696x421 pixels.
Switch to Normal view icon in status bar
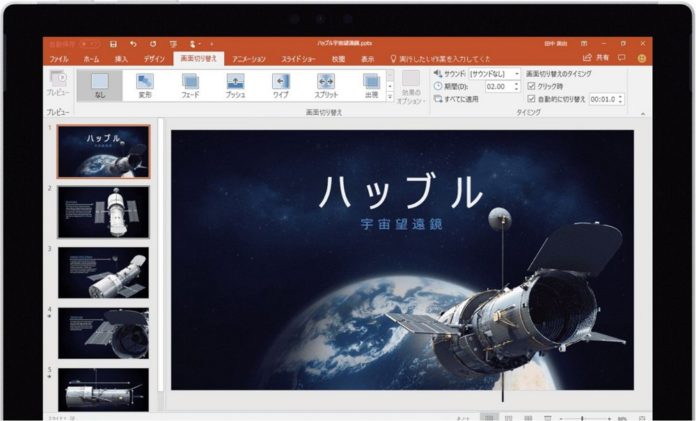tap(489, 418)
